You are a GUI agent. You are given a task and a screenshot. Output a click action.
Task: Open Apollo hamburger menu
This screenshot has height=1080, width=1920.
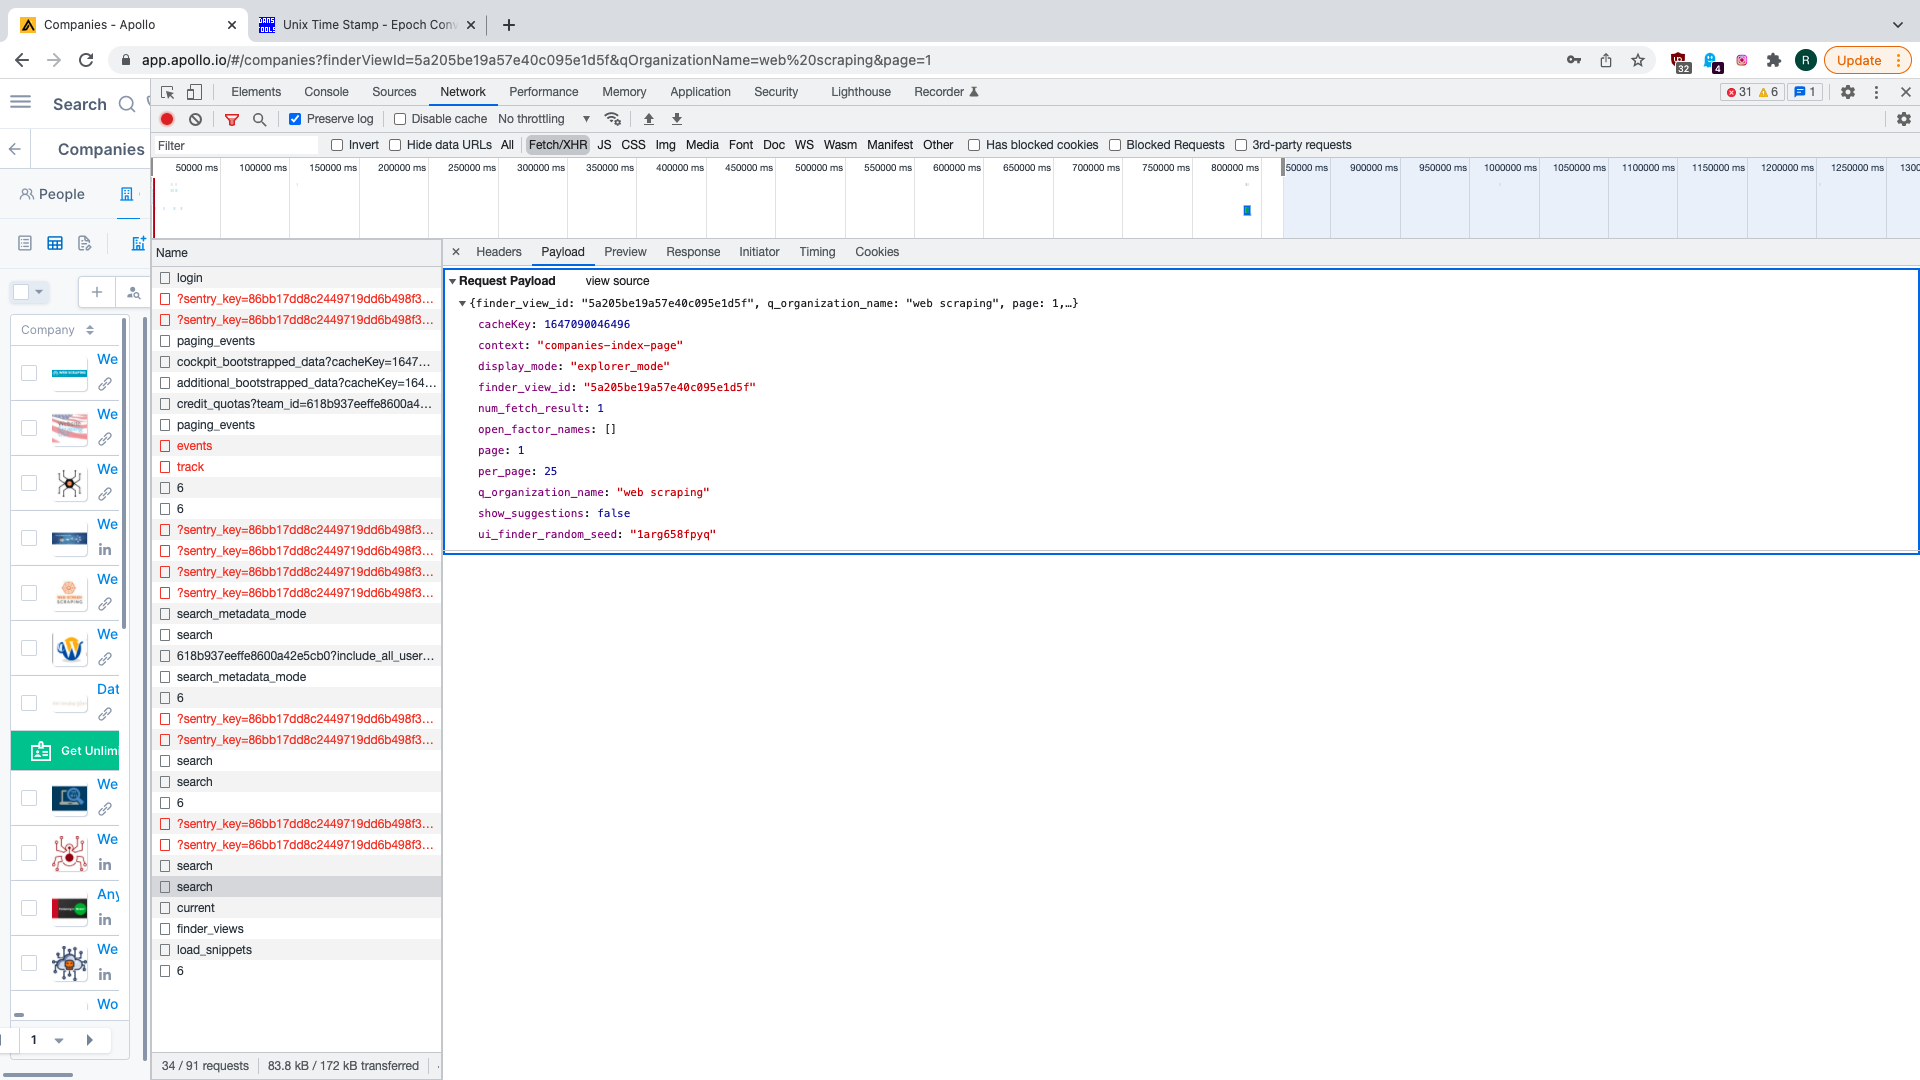[x=20, y=102]
